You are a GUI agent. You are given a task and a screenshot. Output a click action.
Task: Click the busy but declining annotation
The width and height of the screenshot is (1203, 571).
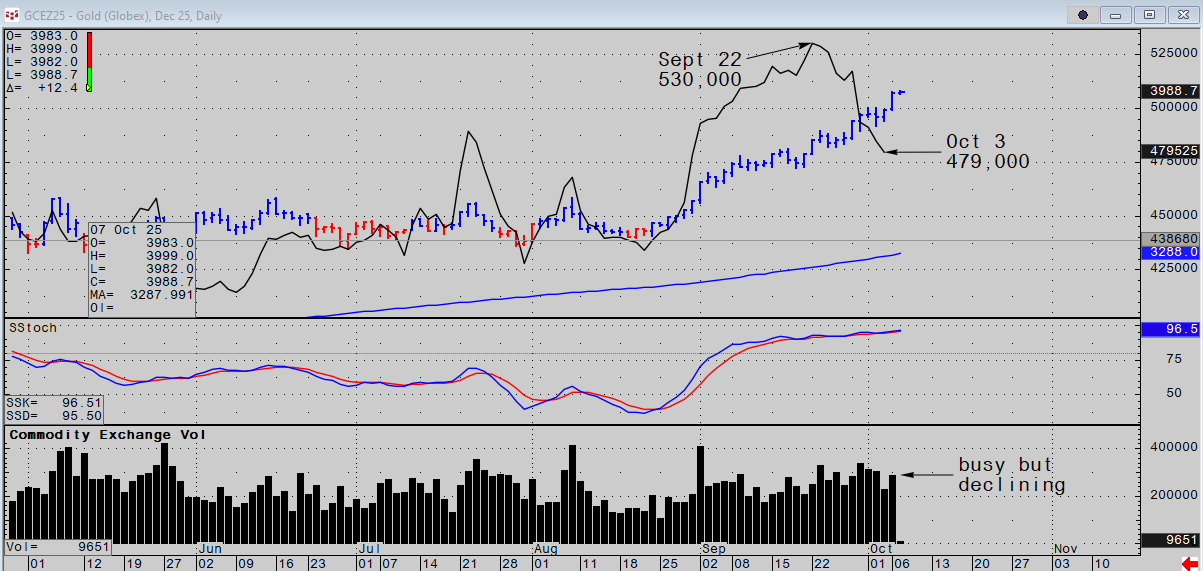[x=1012, y=475]
